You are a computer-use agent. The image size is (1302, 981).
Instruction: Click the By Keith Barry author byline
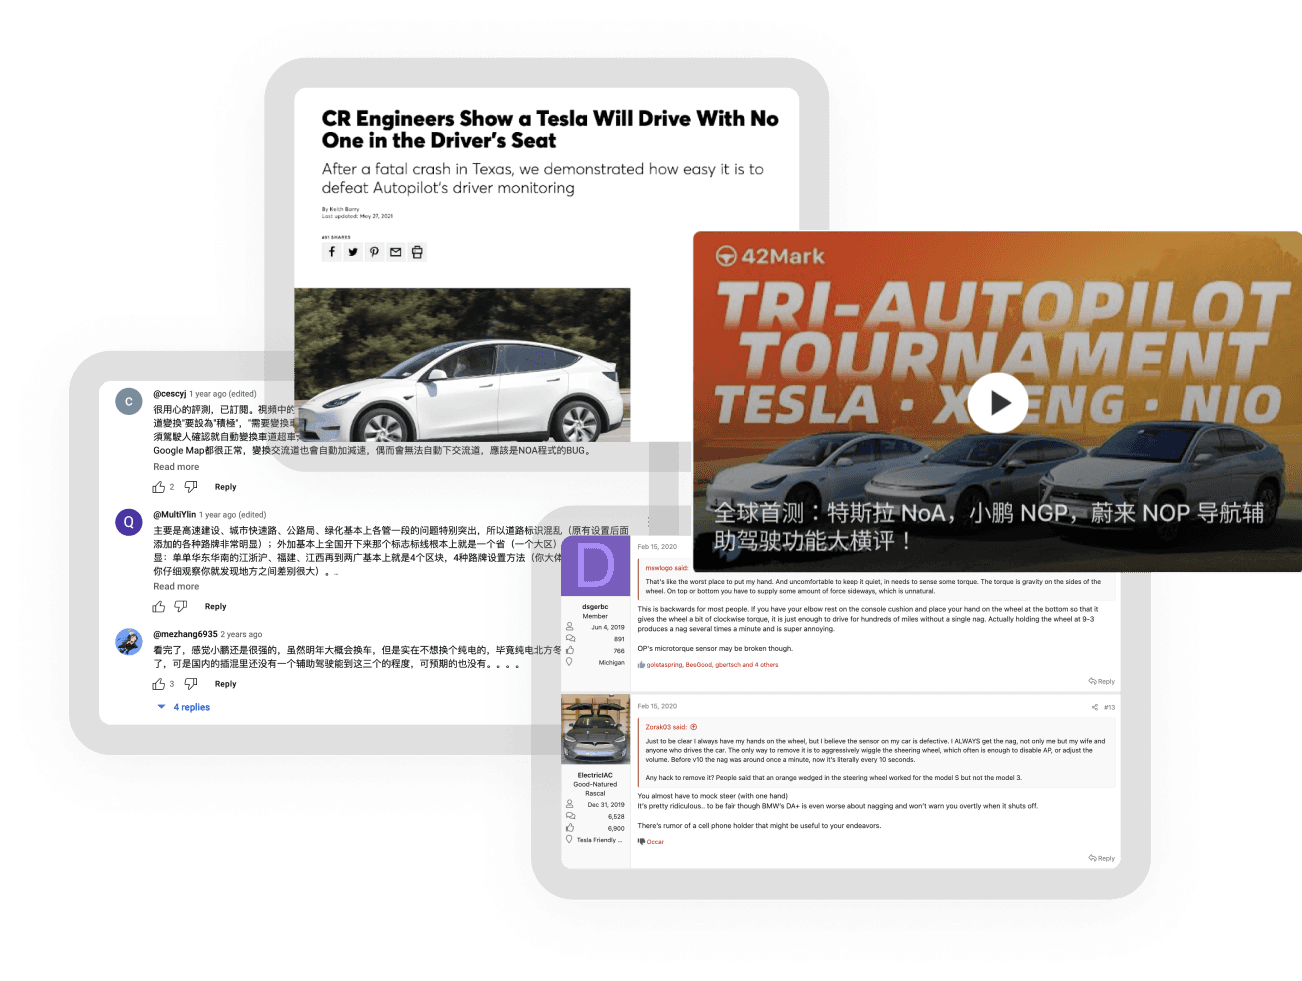coord(340,209)
